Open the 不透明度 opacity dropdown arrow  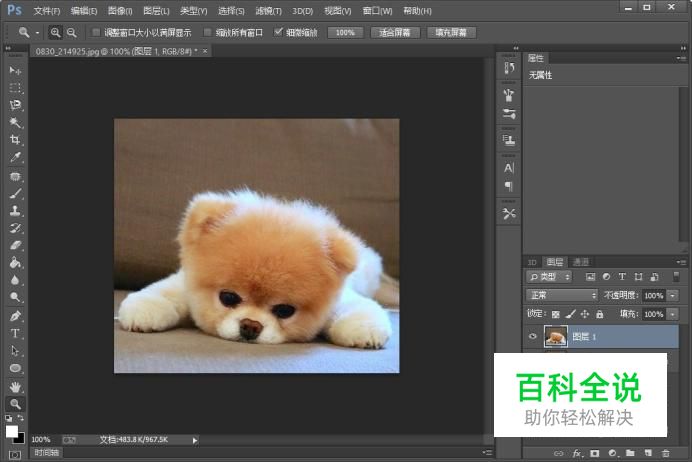pos(672,296)
